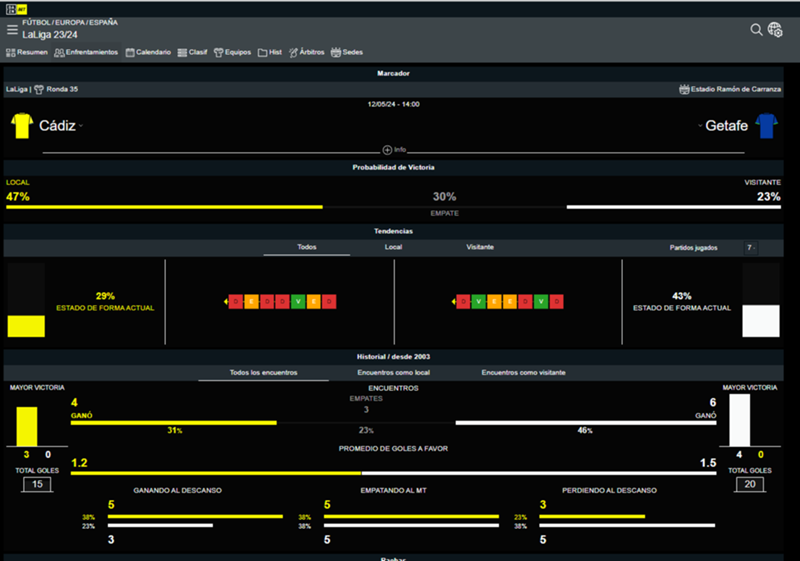Viewport: 800px width, 561px height.
Task: Select the Local tab under Tendencias
Action: [x=393, y=246]
